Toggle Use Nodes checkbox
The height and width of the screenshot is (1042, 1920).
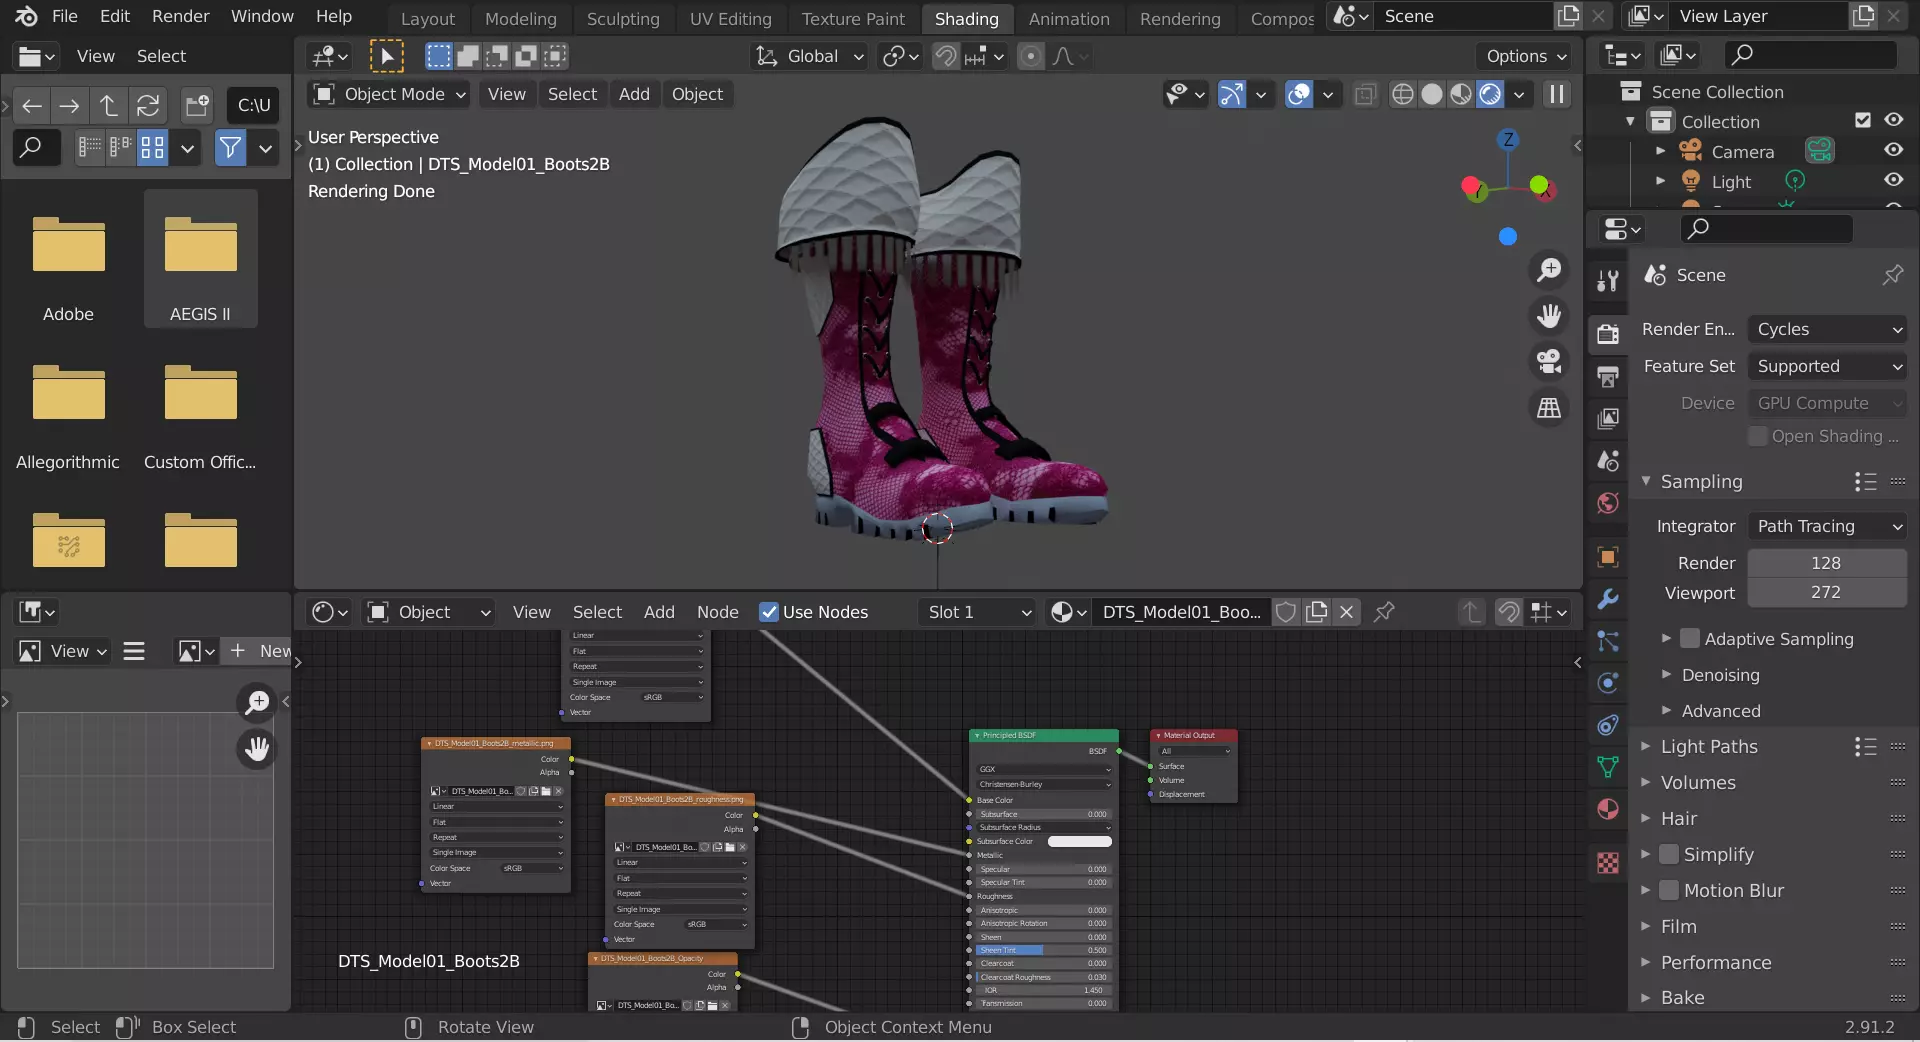coord(768,612)
